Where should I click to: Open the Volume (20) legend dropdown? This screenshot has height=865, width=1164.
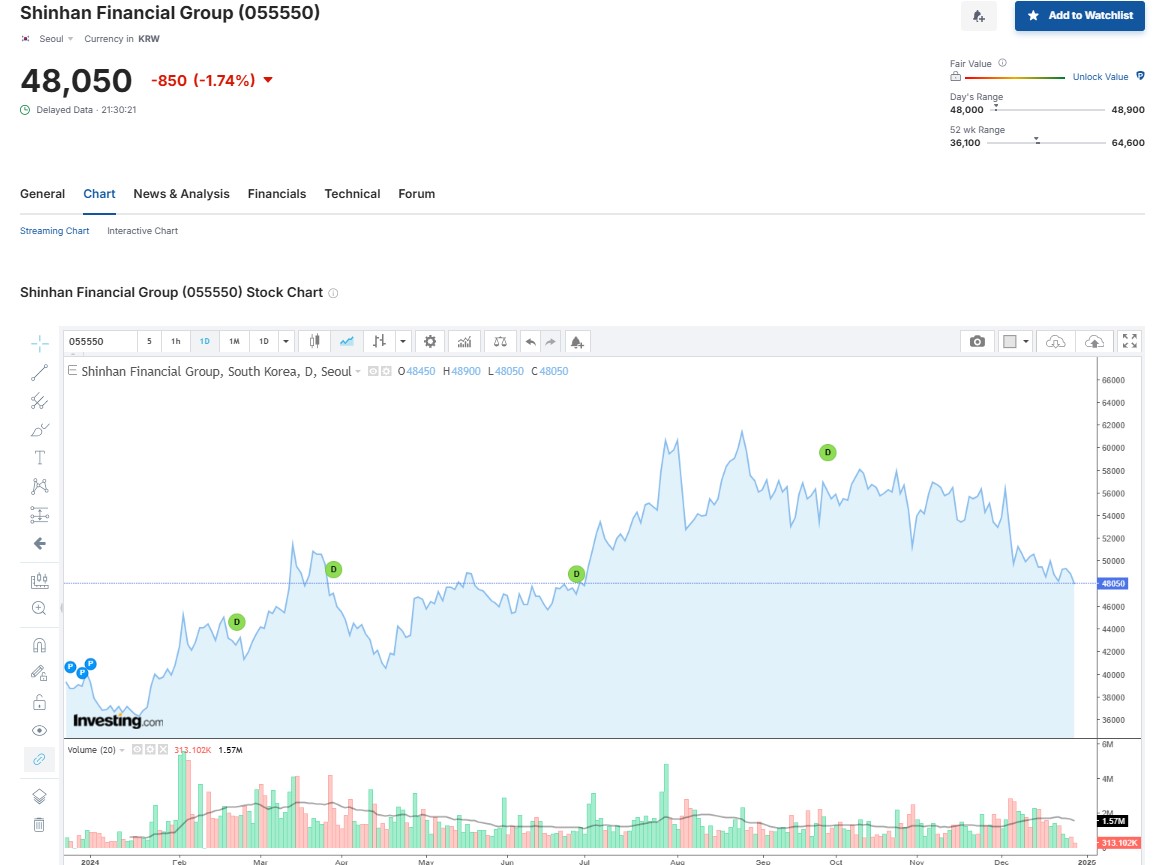tap(122, 750)
